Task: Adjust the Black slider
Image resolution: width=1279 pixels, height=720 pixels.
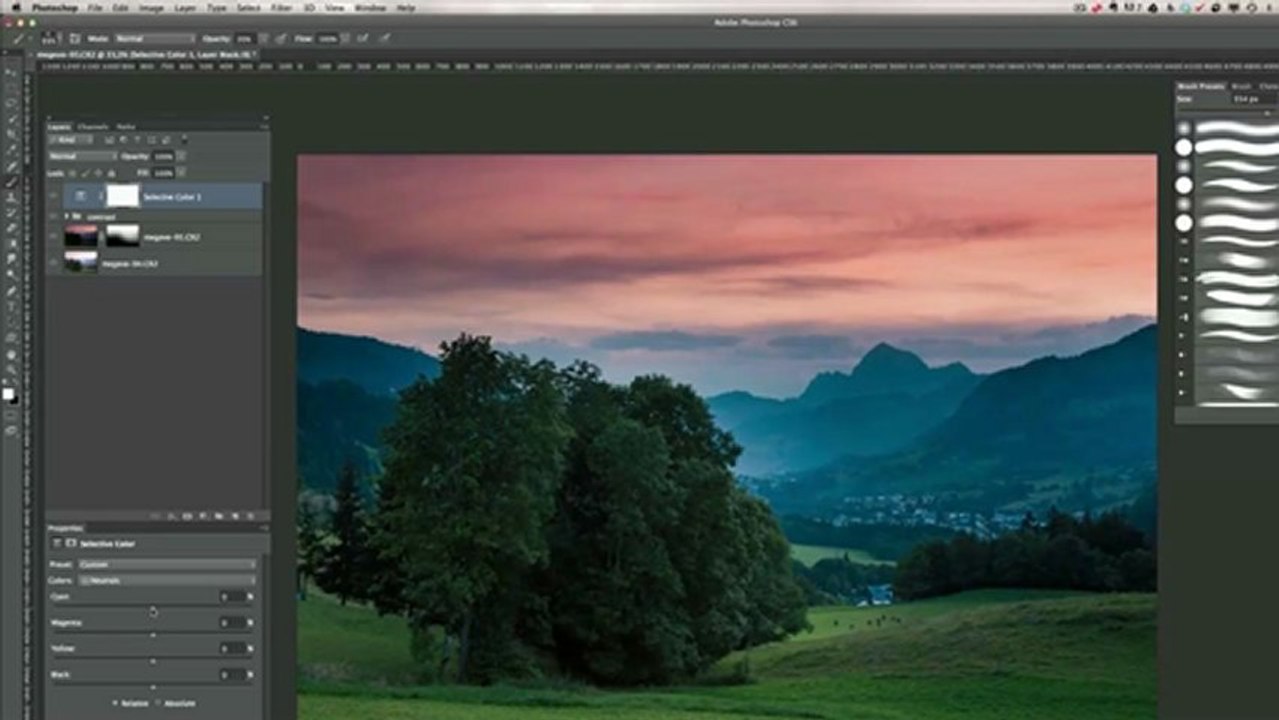Action: pyautogui.click(x=153, y=687)
